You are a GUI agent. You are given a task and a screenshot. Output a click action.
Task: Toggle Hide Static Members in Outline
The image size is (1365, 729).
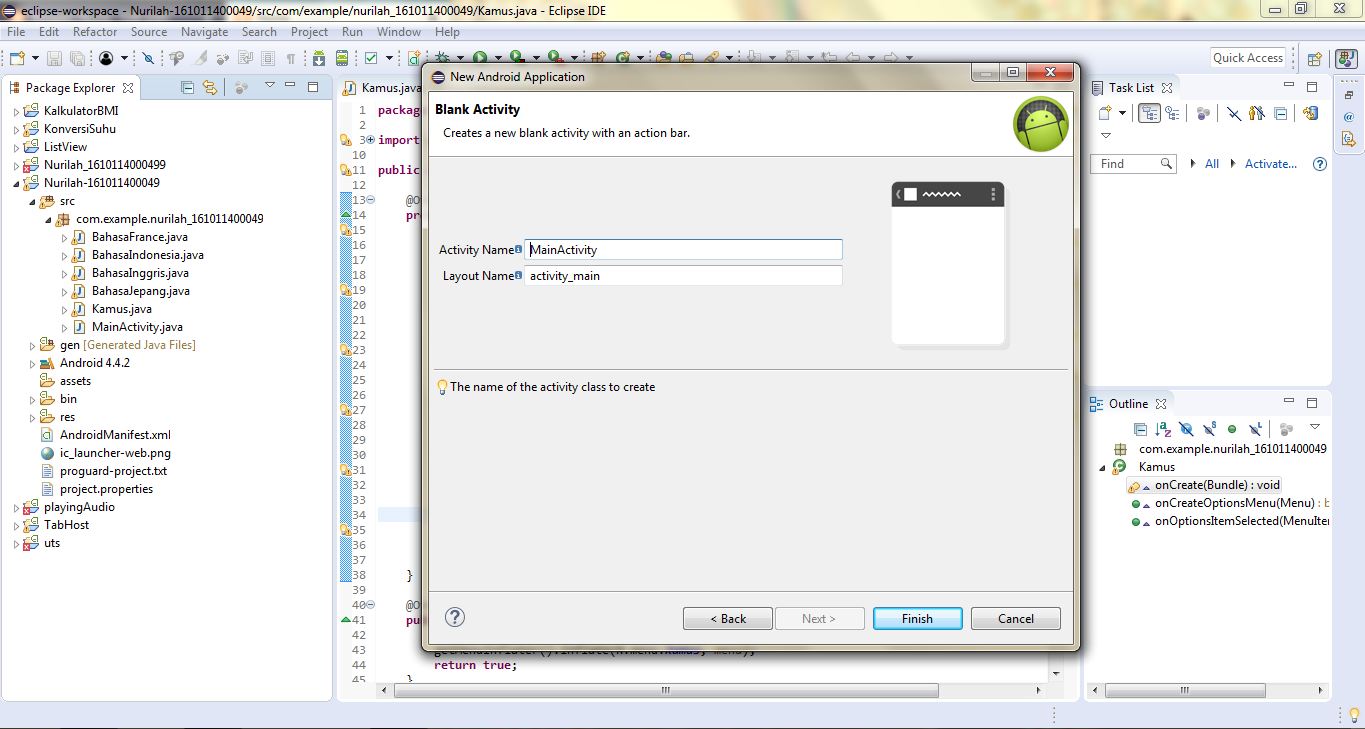(1208, 429)
